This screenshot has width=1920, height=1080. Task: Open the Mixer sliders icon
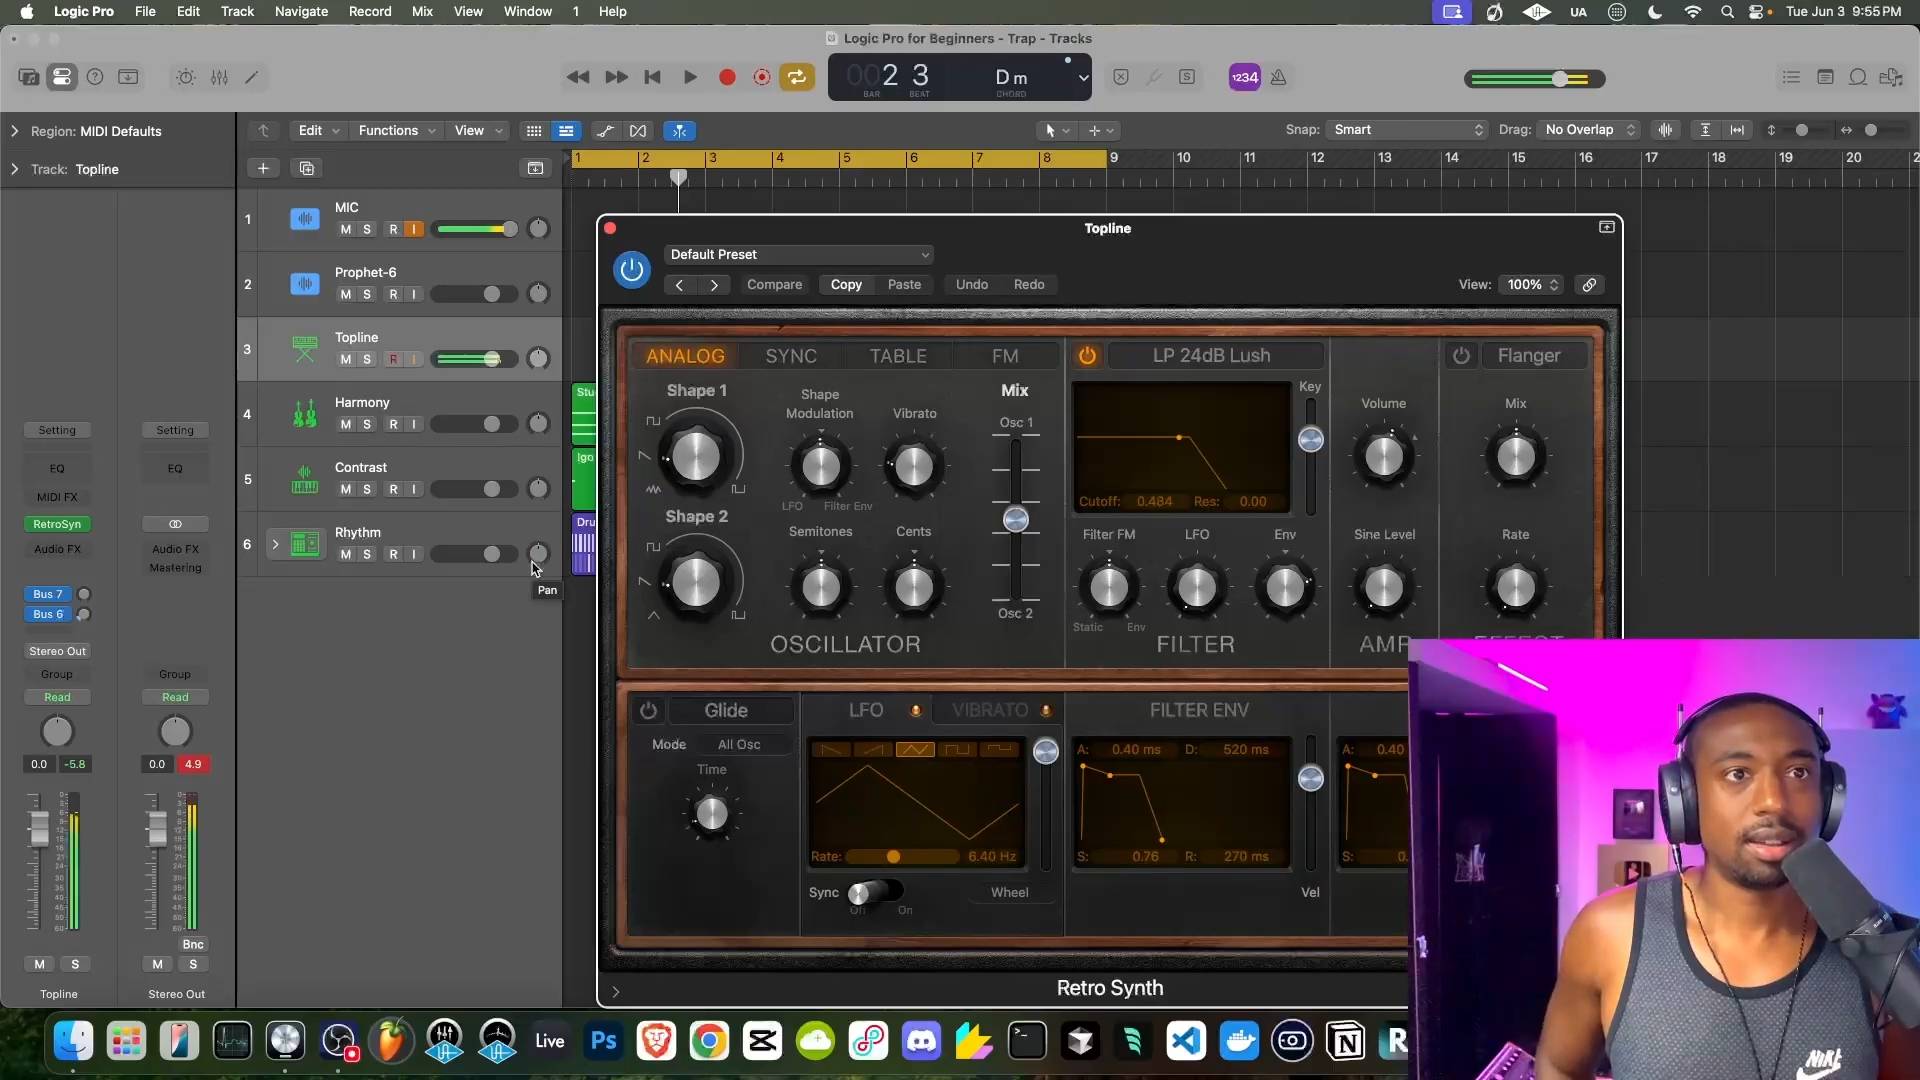219,77
